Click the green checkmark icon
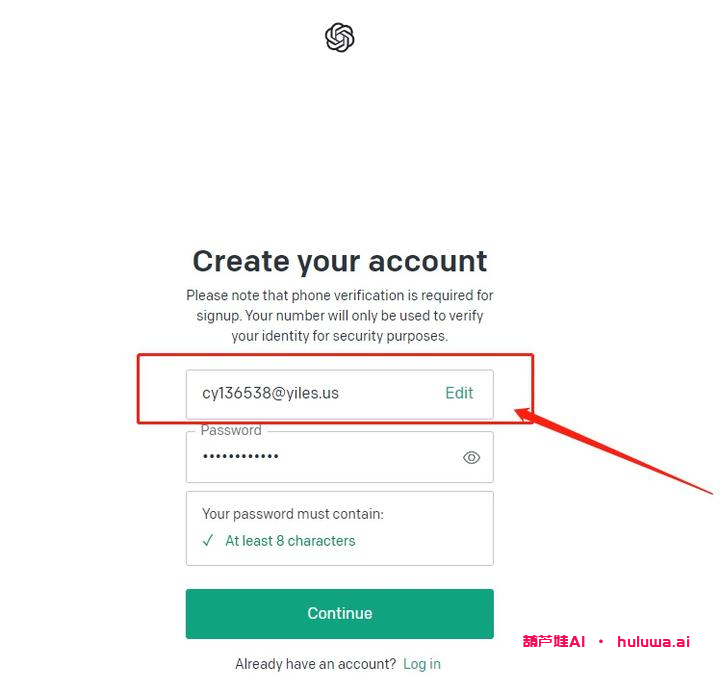 (x=208, y=541)
